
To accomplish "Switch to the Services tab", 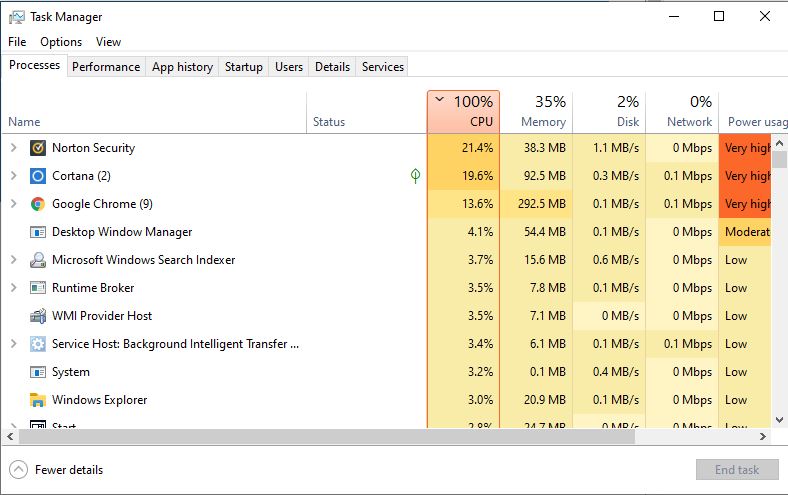I will [383, 67].
